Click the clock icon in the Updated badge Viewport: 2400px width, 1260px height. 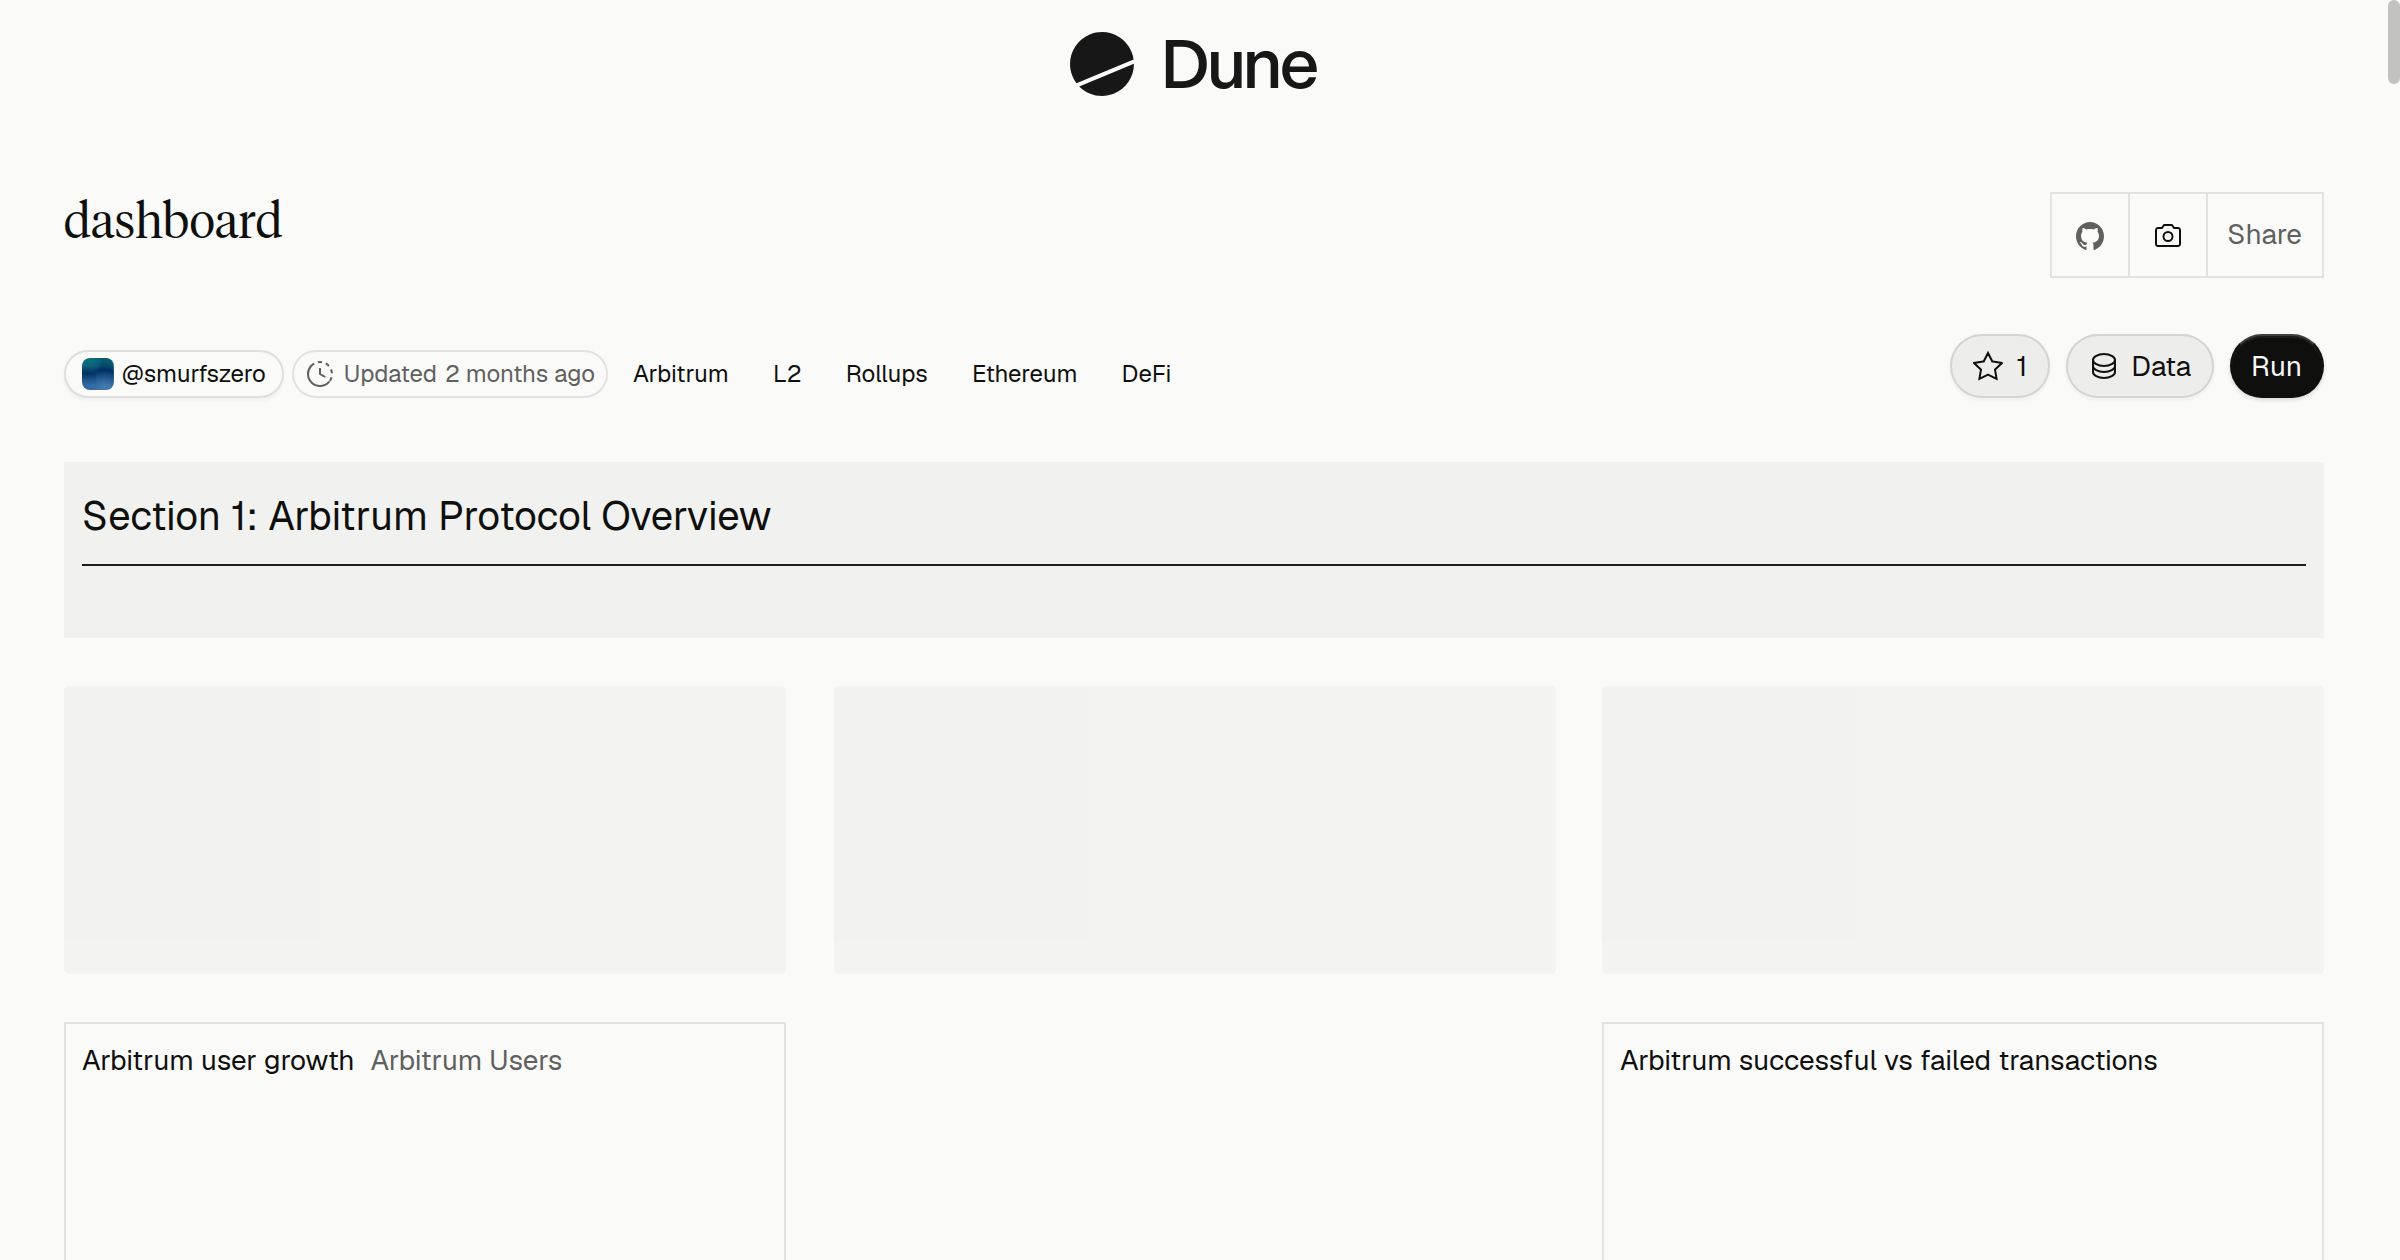coord(320,374)
